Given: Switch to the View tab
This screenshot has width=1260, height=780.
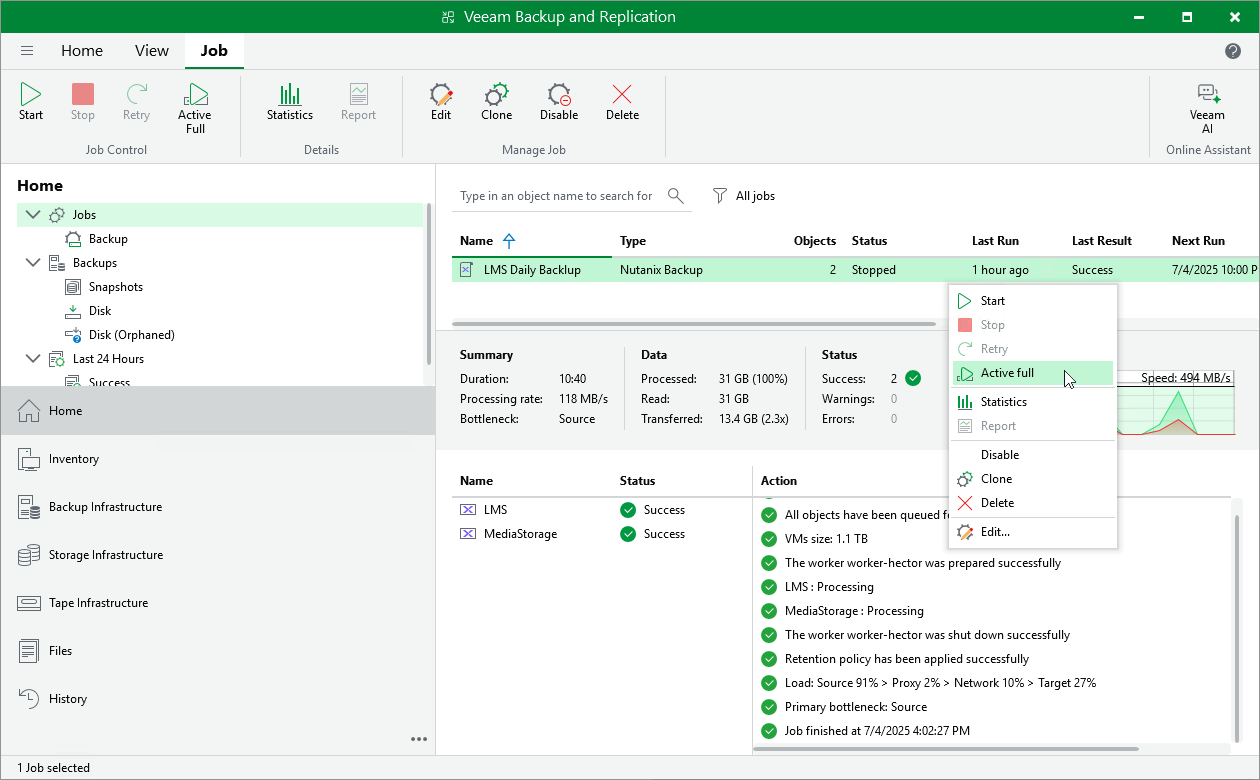Looking at the screenshot, I should point(152,51).
